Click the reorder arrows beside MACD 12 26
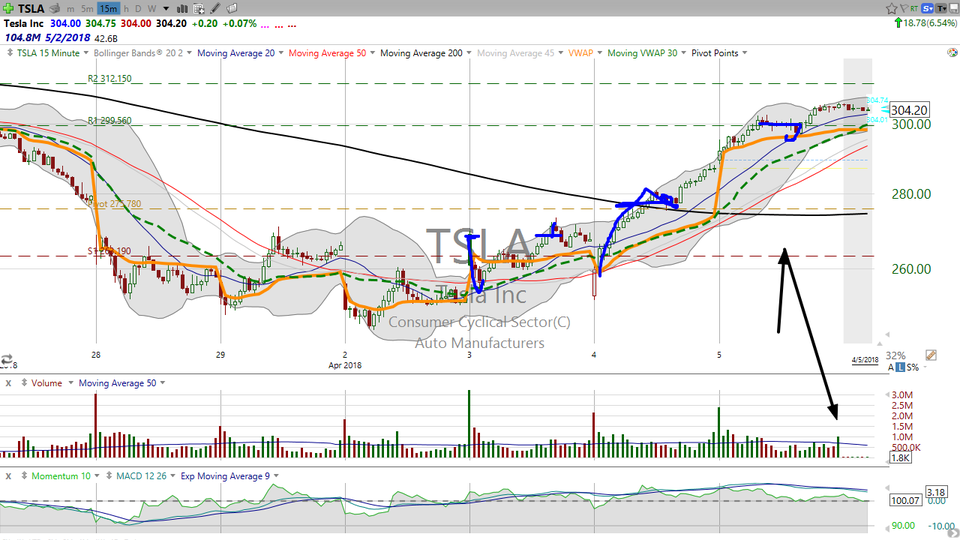This screenshot has height=540, width=960. pyautogui.click(x=109, y=476)
